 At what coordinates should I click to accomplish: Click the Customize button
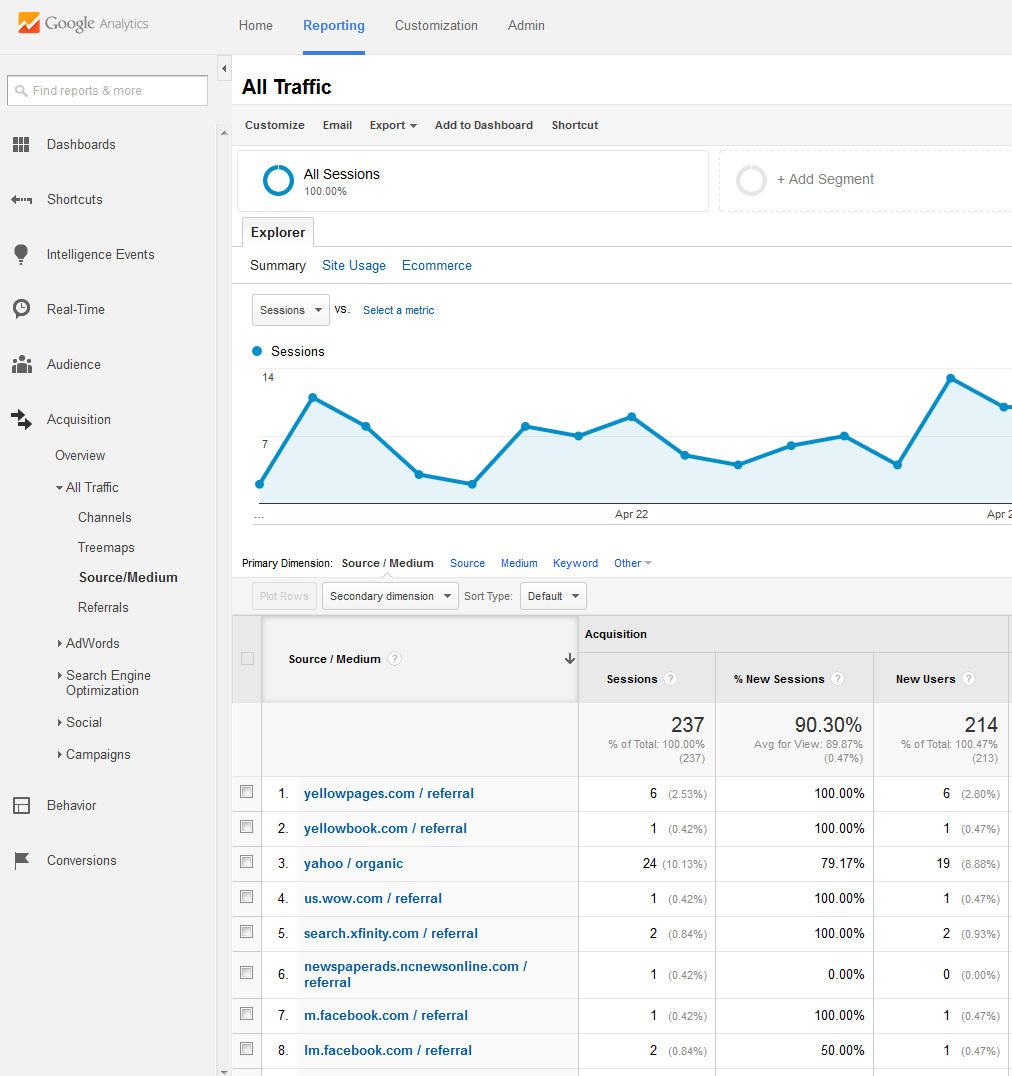274,126
